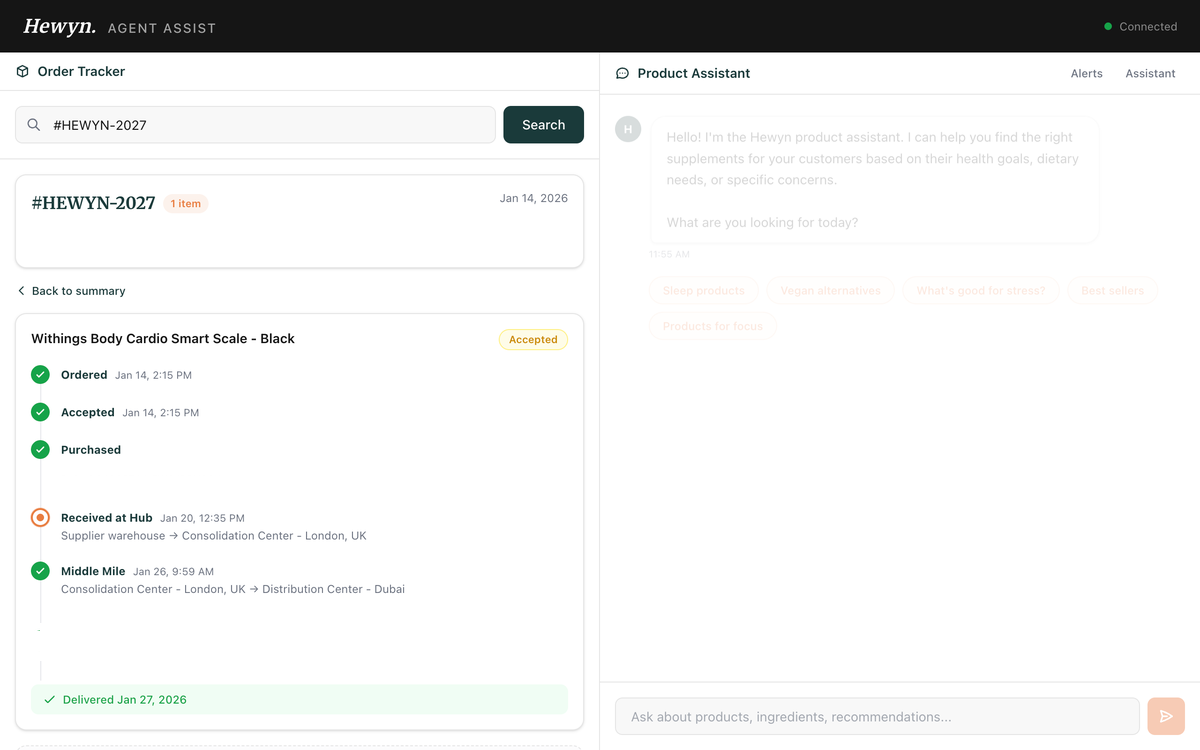1200x750 pixels.
Task: Click the chevron beside Back to summary
Action: tap(20, 290)
